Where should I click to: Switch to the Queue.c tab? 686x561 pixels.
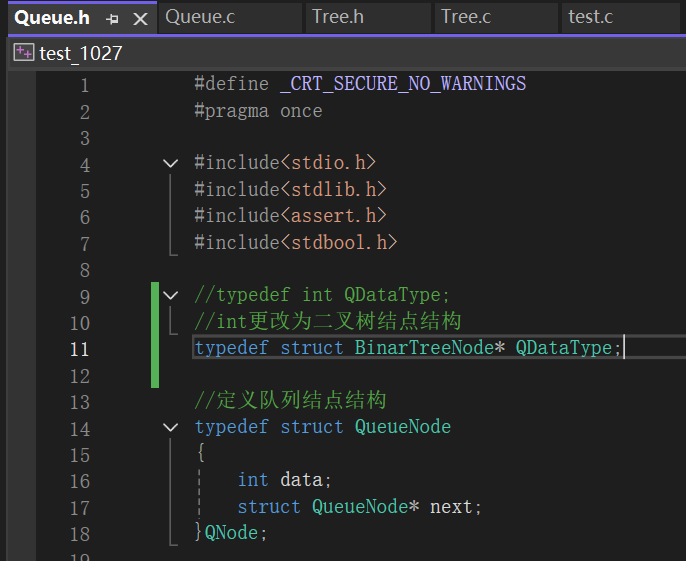(230, 18)
